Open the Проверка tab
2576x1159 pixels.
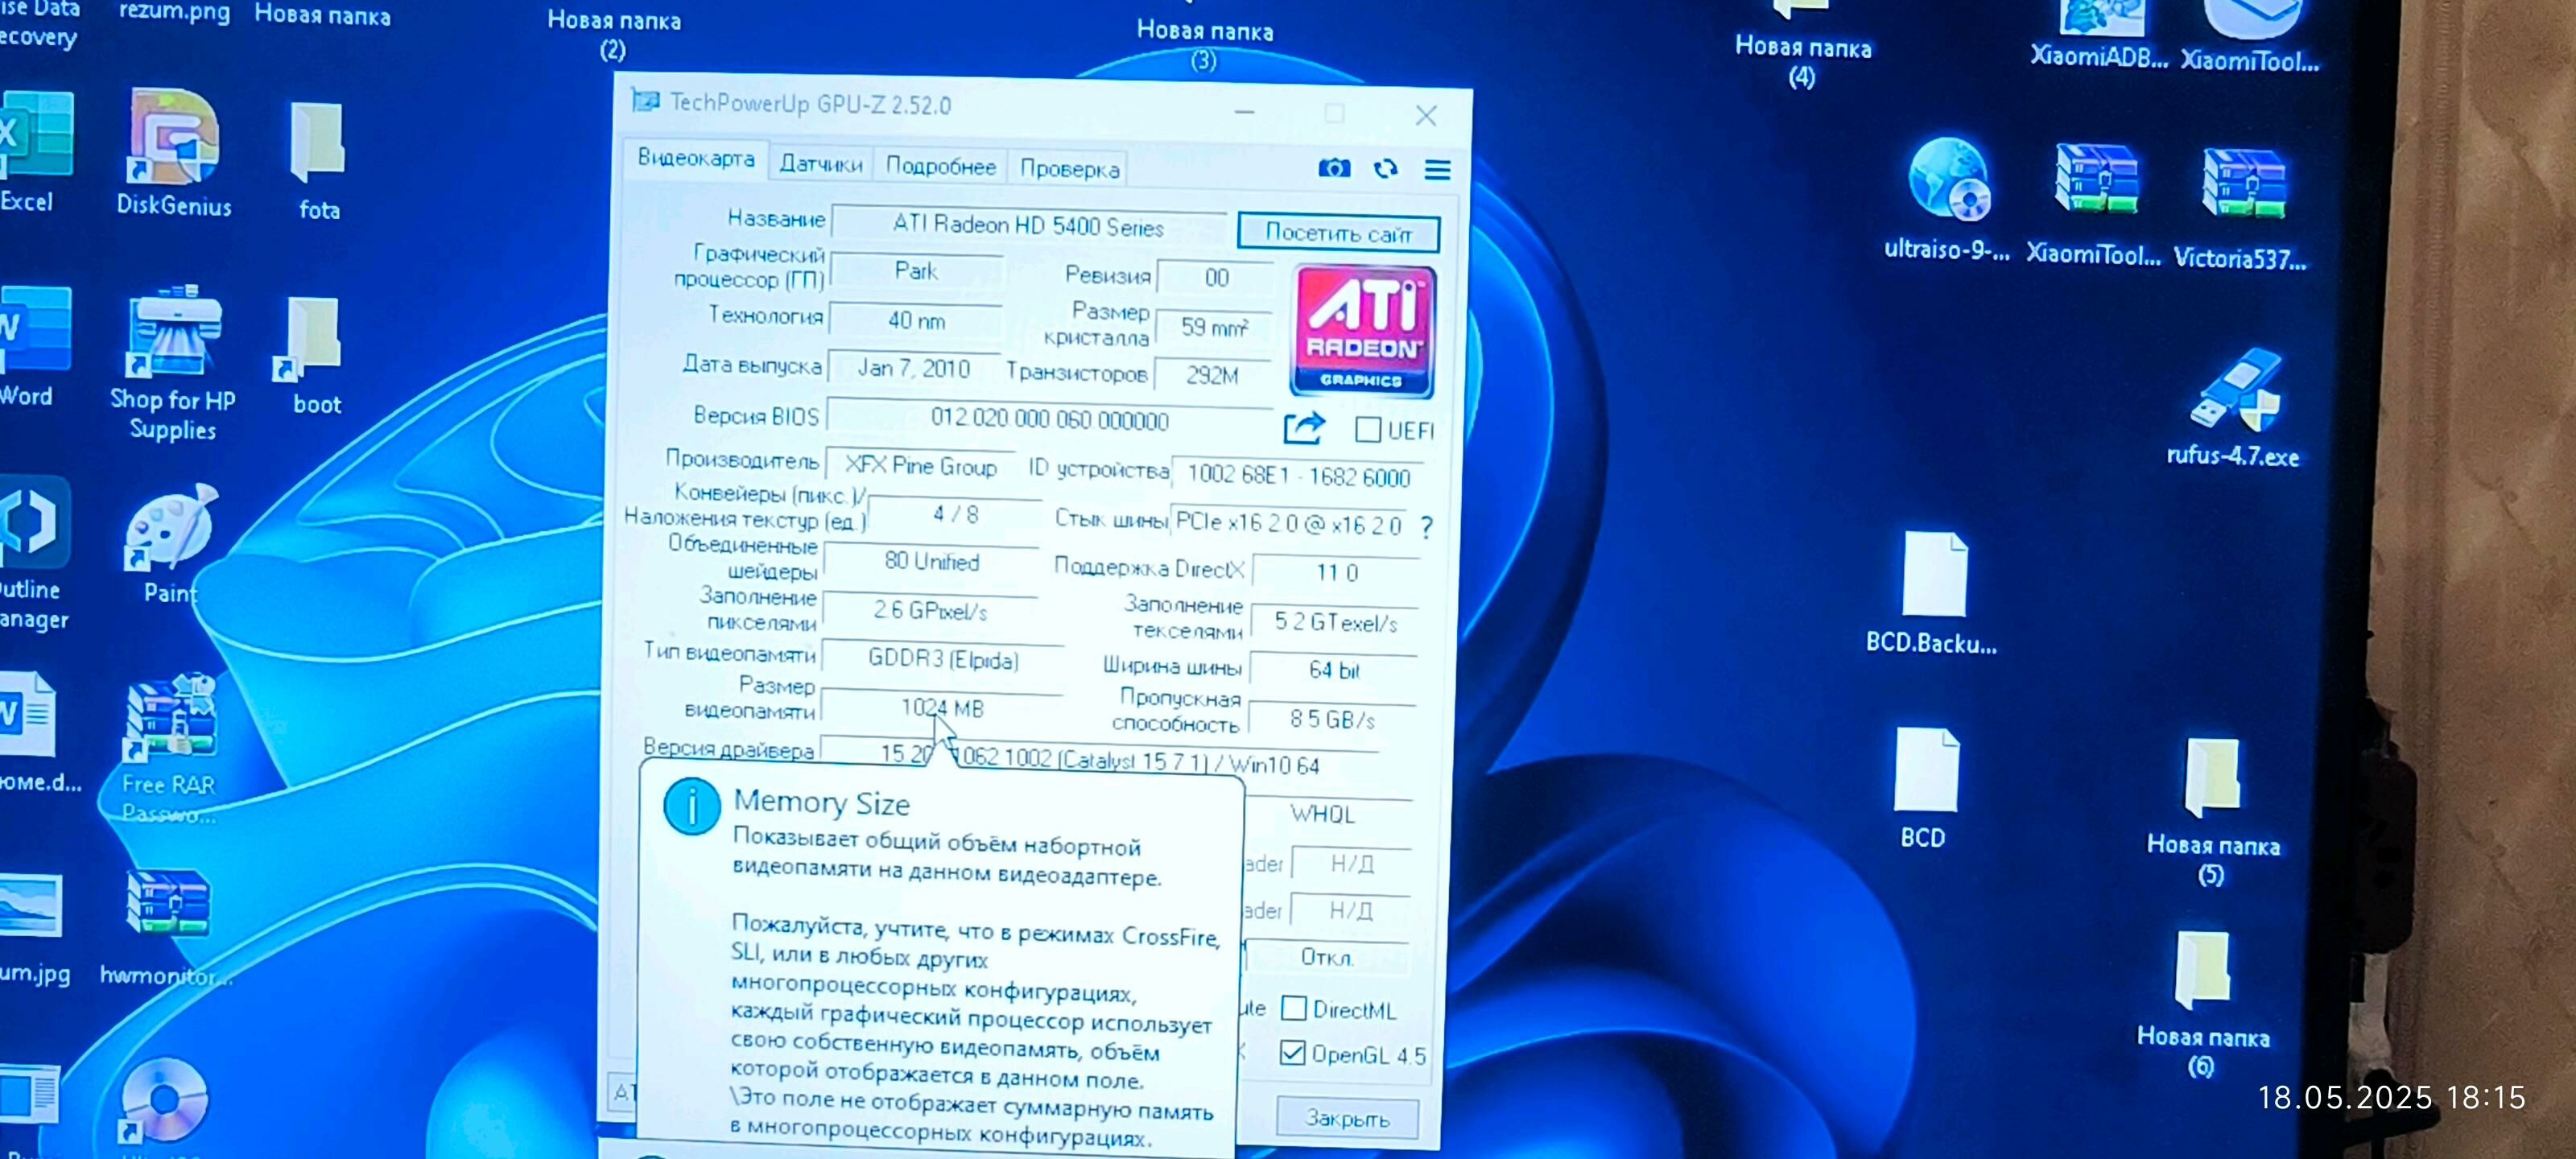pos(1068,169)
